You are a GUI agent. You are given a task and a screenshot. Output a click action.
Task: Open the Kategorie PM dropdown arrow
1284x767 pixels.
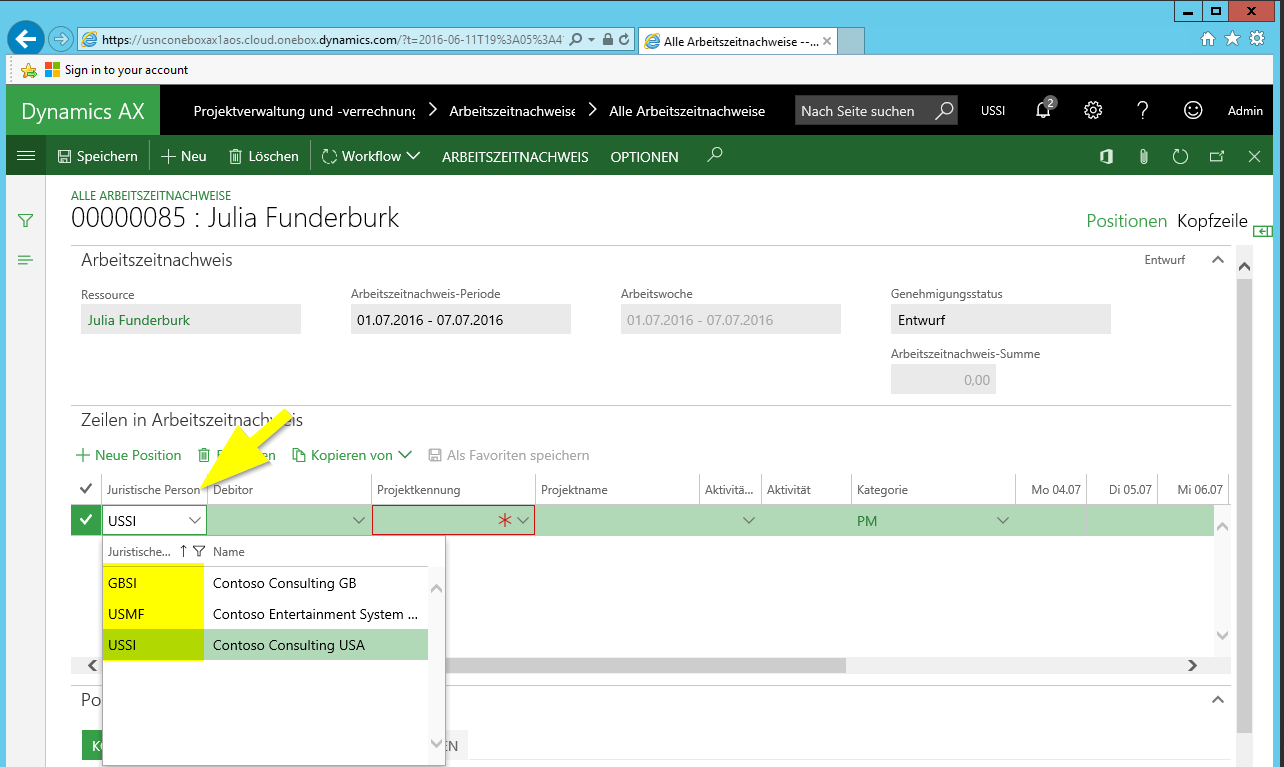(x=1003, y=520)
